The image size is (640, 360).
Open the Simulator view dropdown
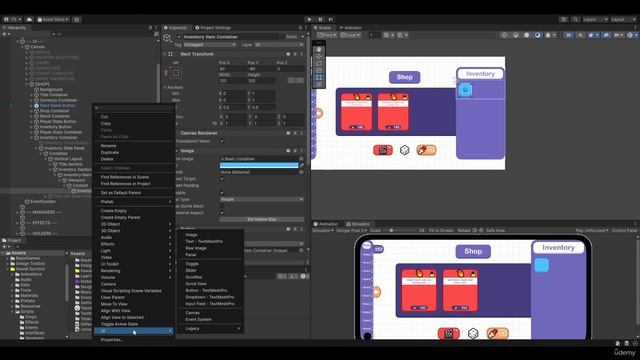[323, 230]
